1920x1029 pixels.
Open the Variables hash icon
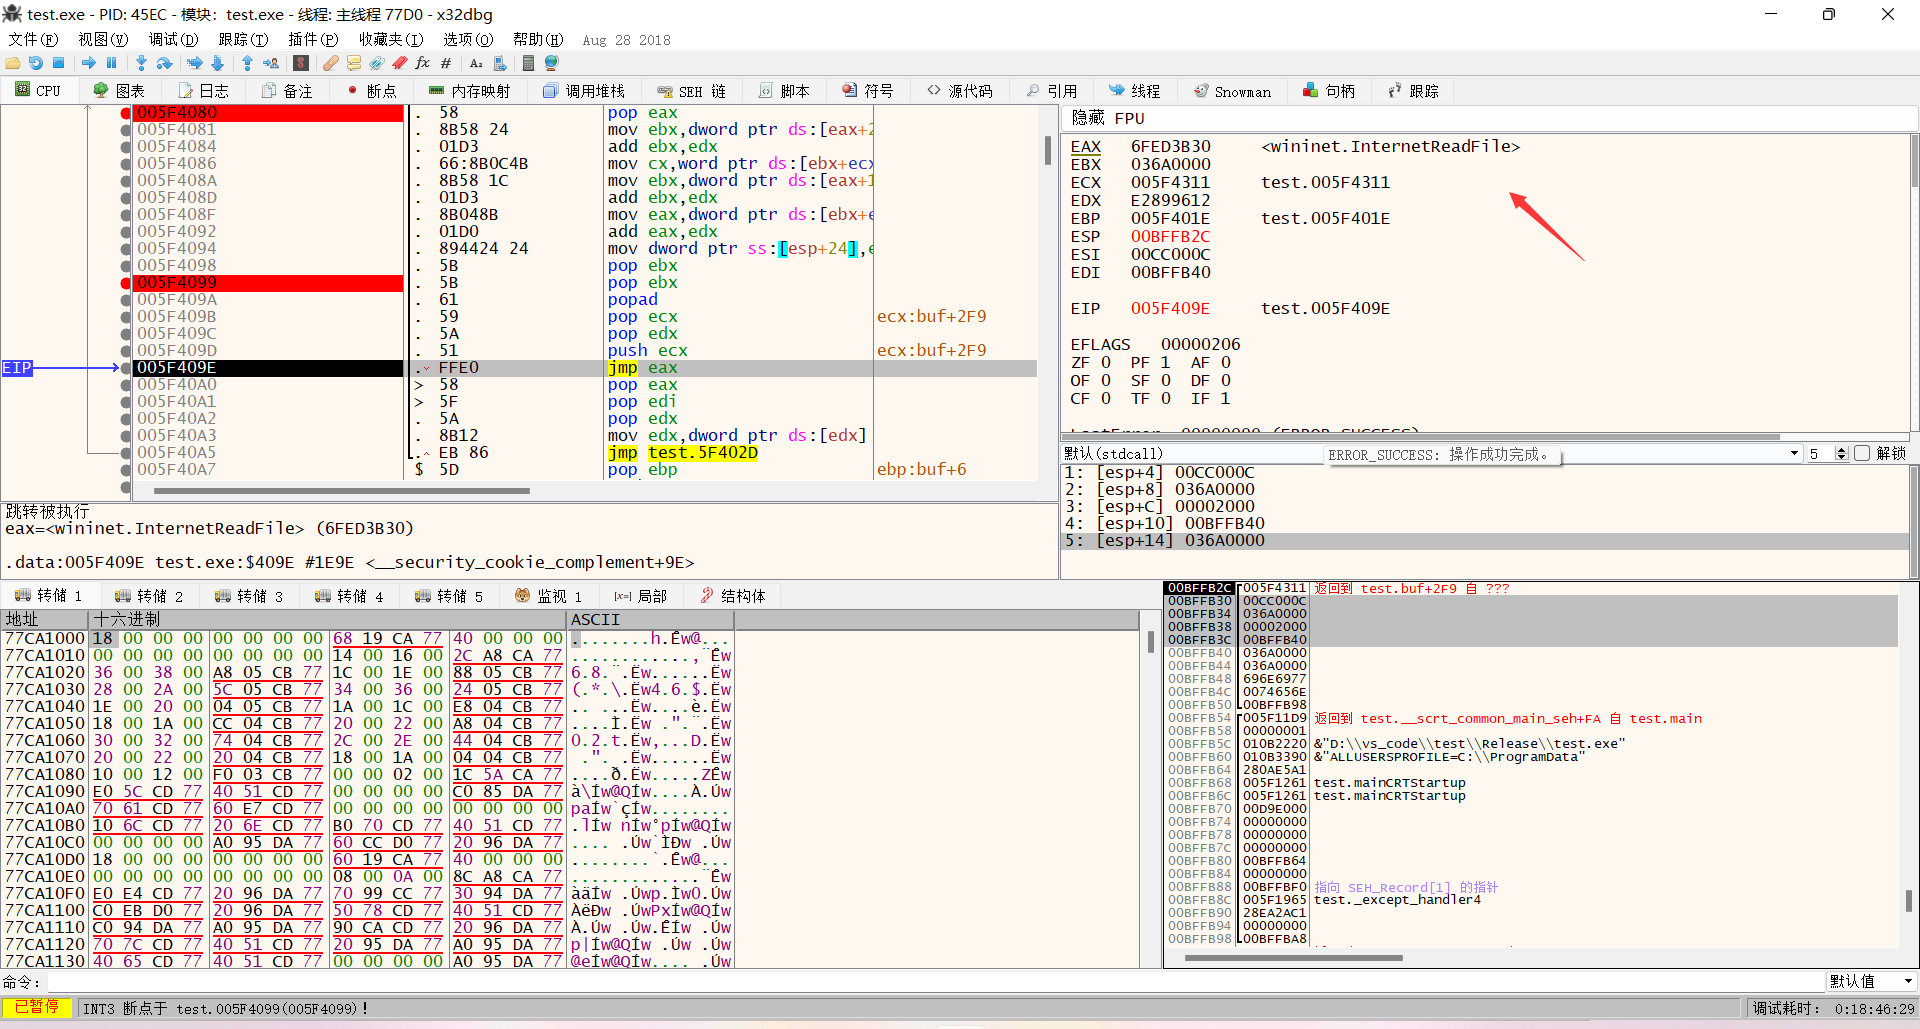(446, 63)
